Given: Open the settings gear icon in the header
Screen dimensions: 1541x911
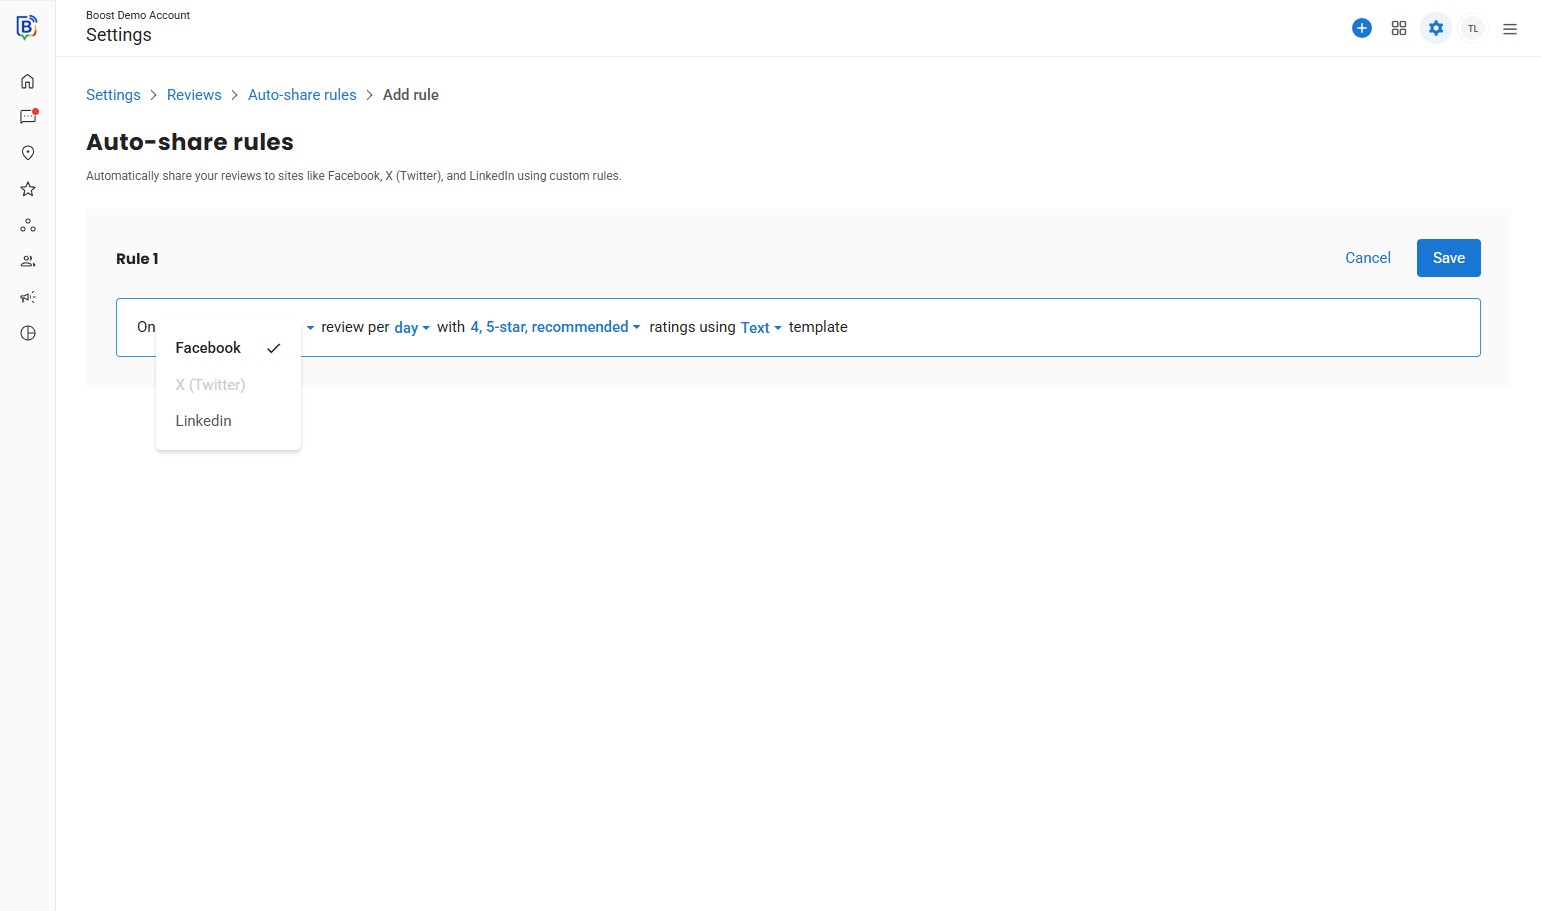Looking at the screenshot, I should click(1435, 28).
